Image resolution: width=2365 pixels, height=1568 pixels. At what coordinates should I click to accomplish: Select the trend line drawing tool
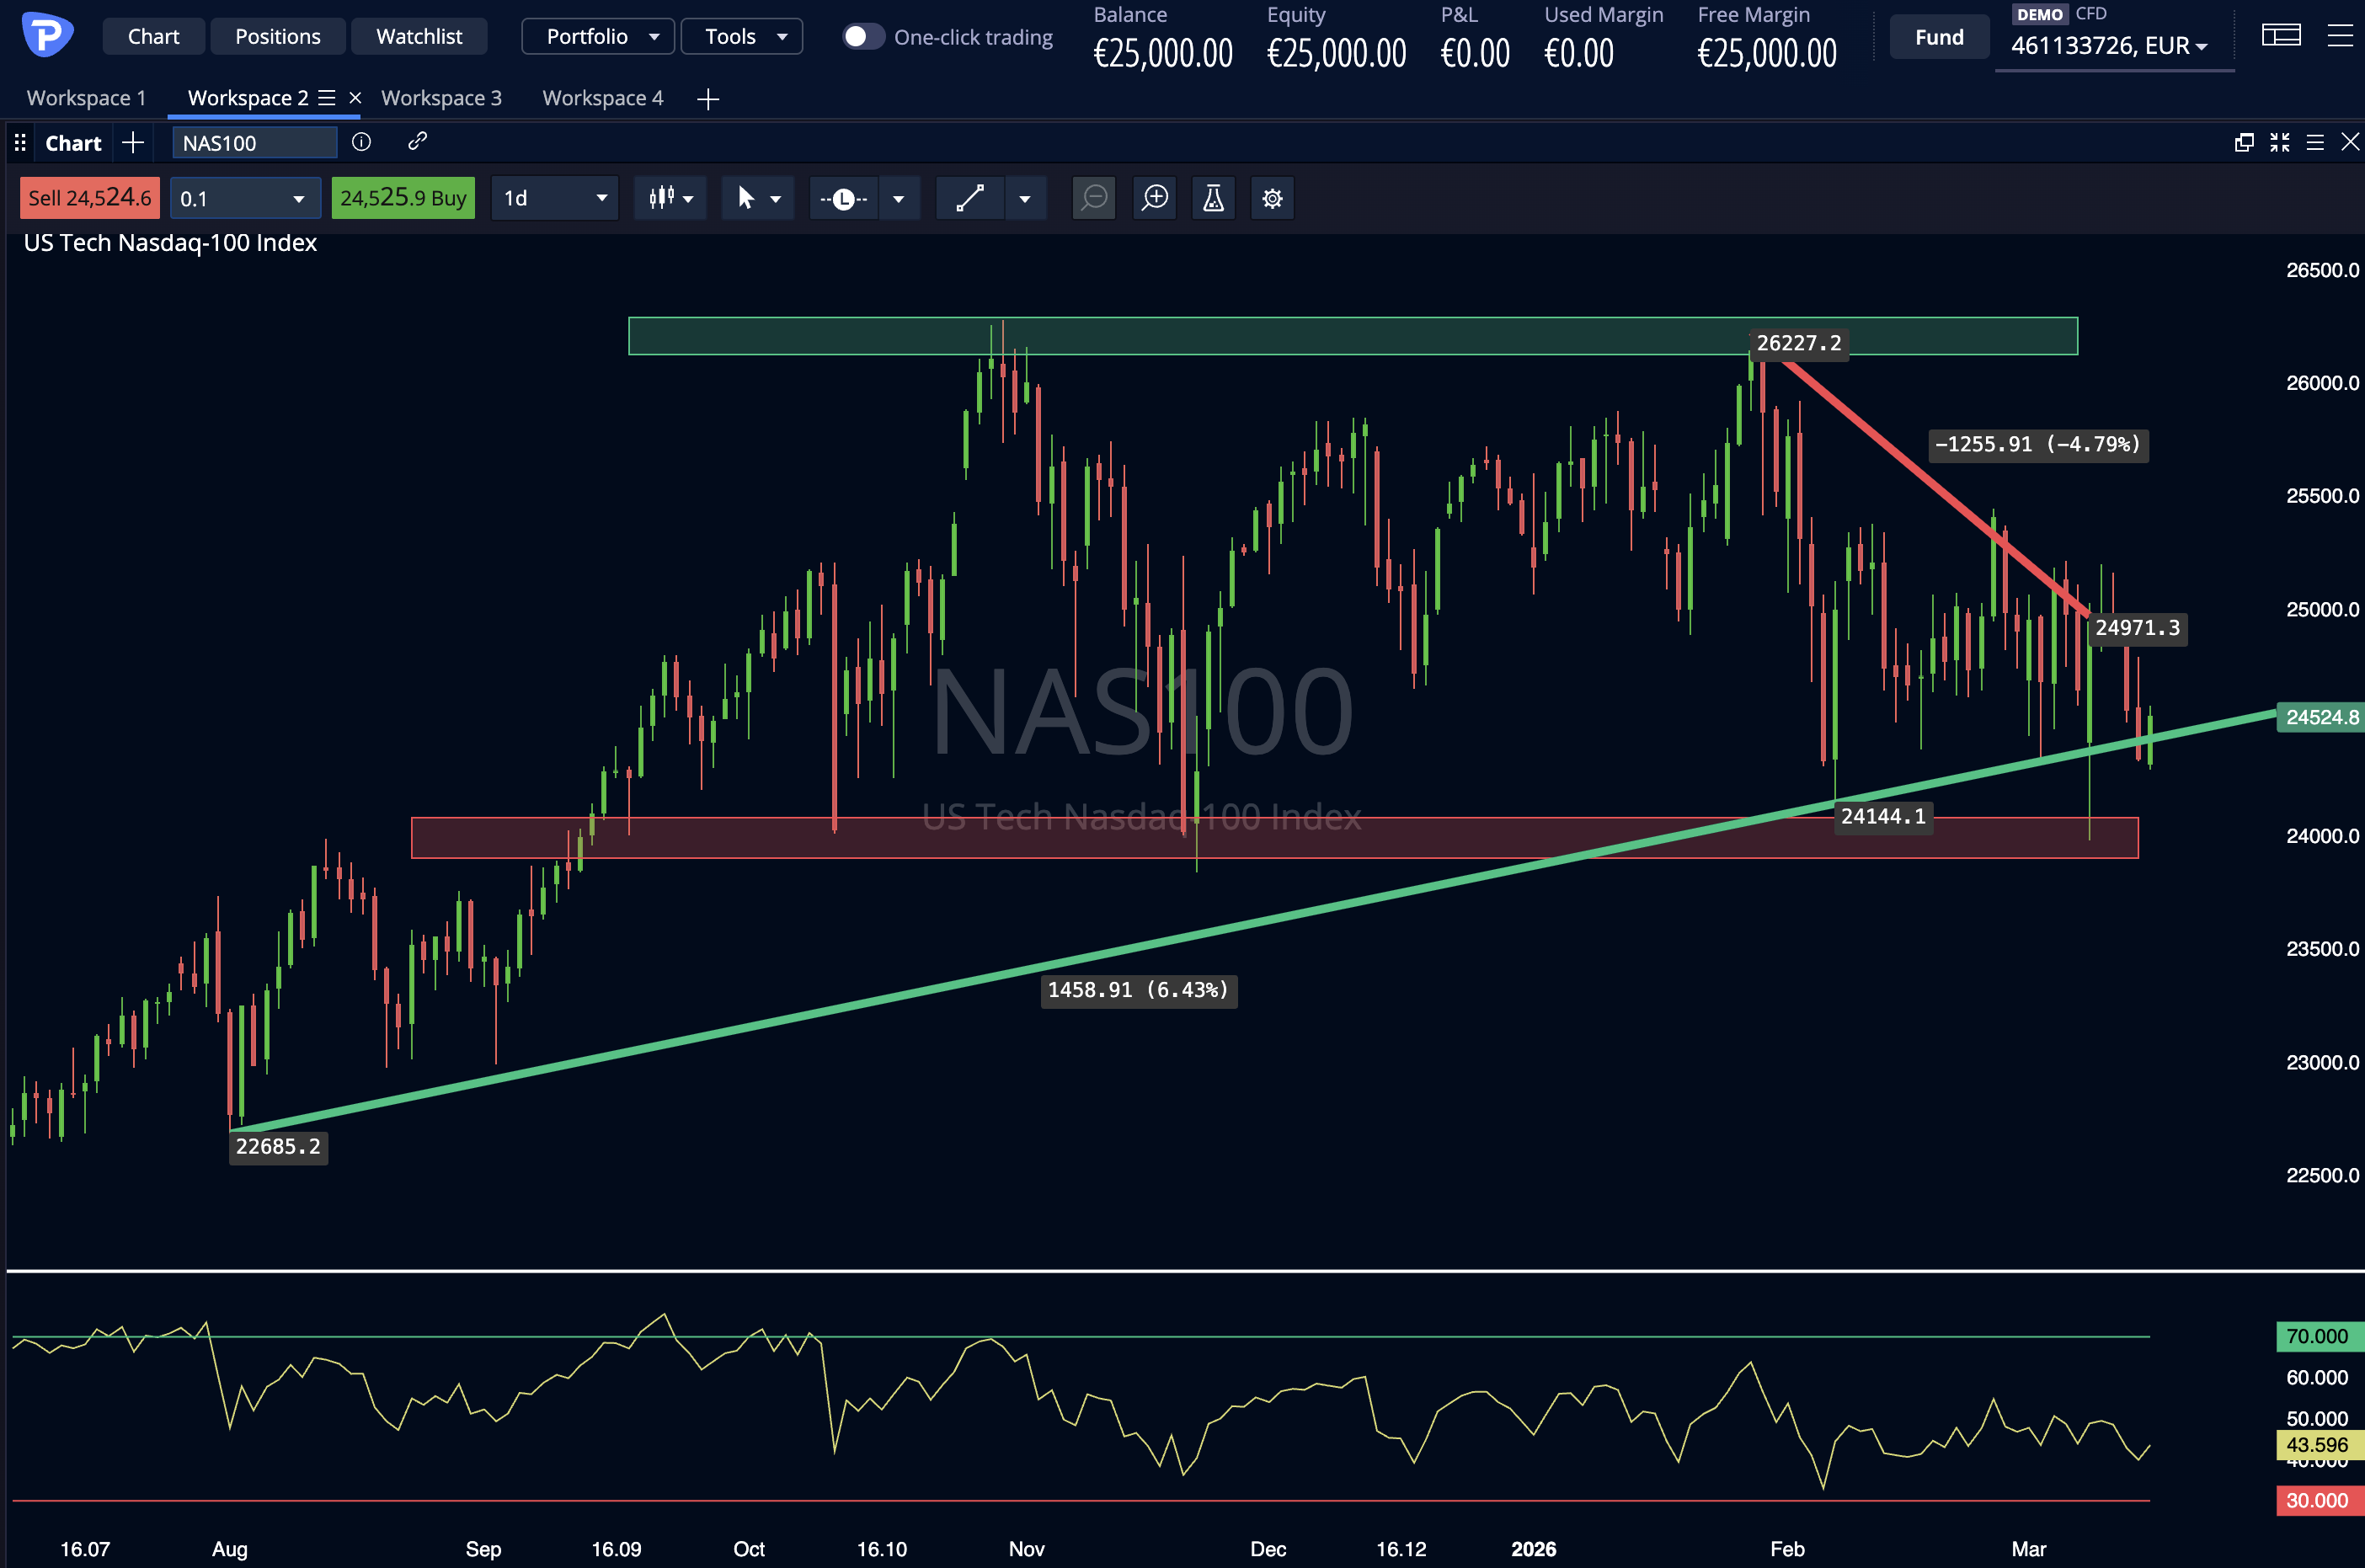[x=970, y=198]
